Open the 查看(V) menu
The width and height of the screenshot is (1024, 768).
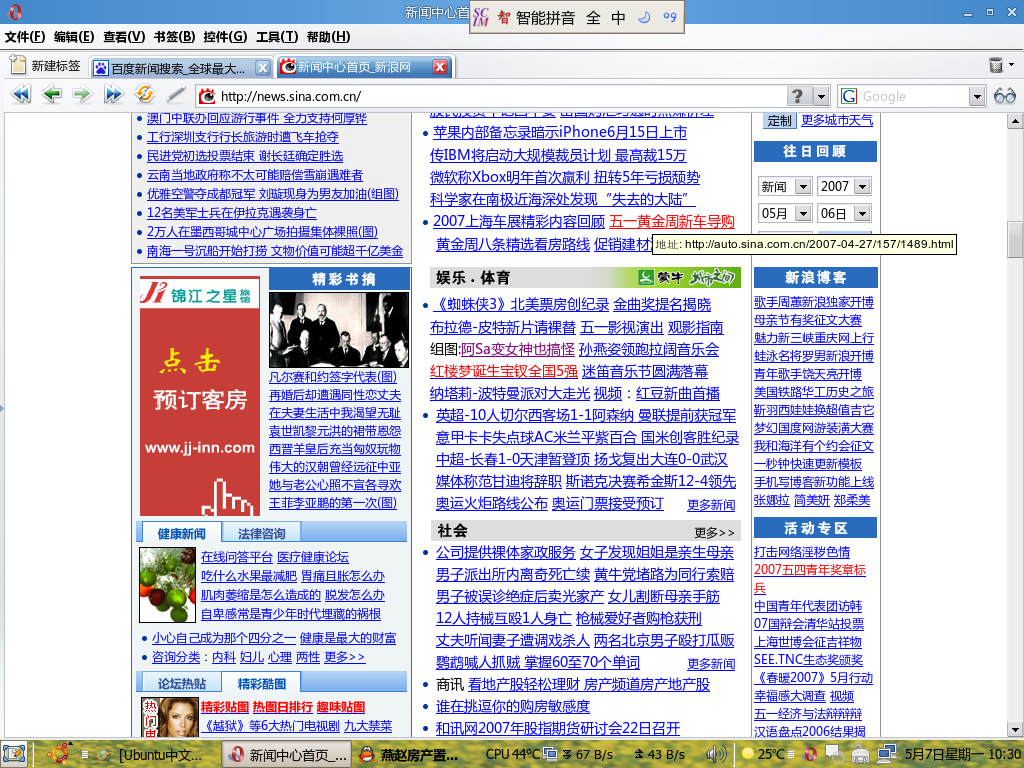coord(124,37)
